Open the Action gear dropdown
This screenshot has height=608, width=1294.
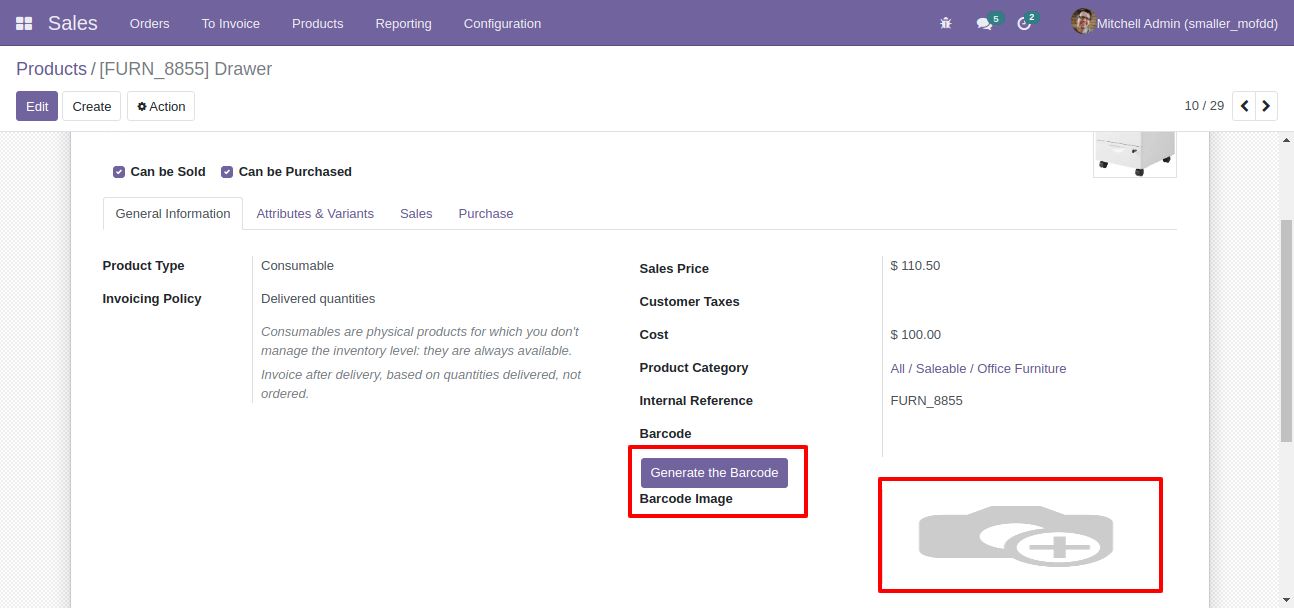click(161, 106)
